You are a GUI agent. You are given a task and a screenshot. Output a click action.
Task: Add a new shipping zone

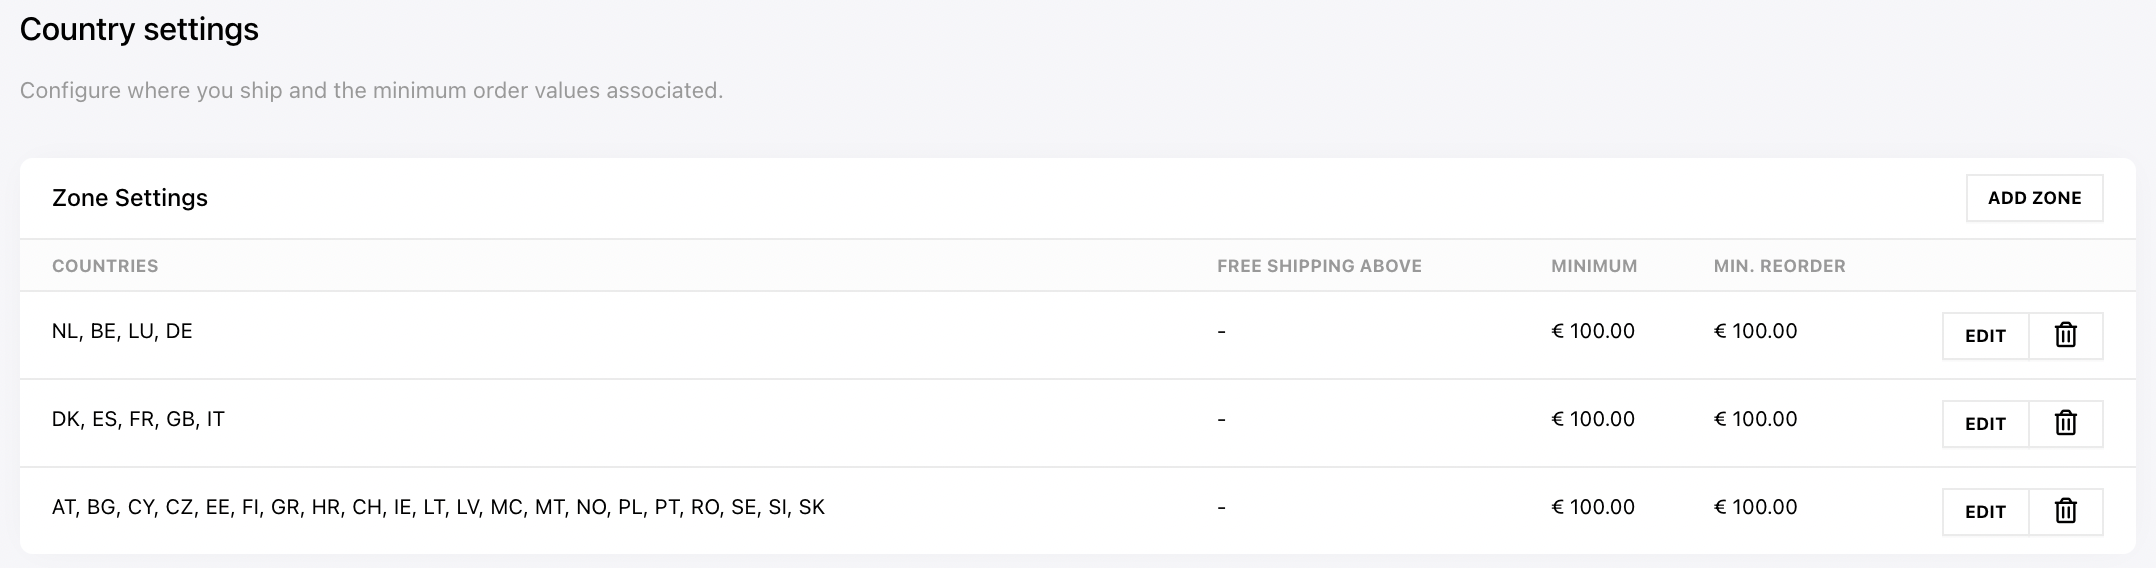[2034, 198]
